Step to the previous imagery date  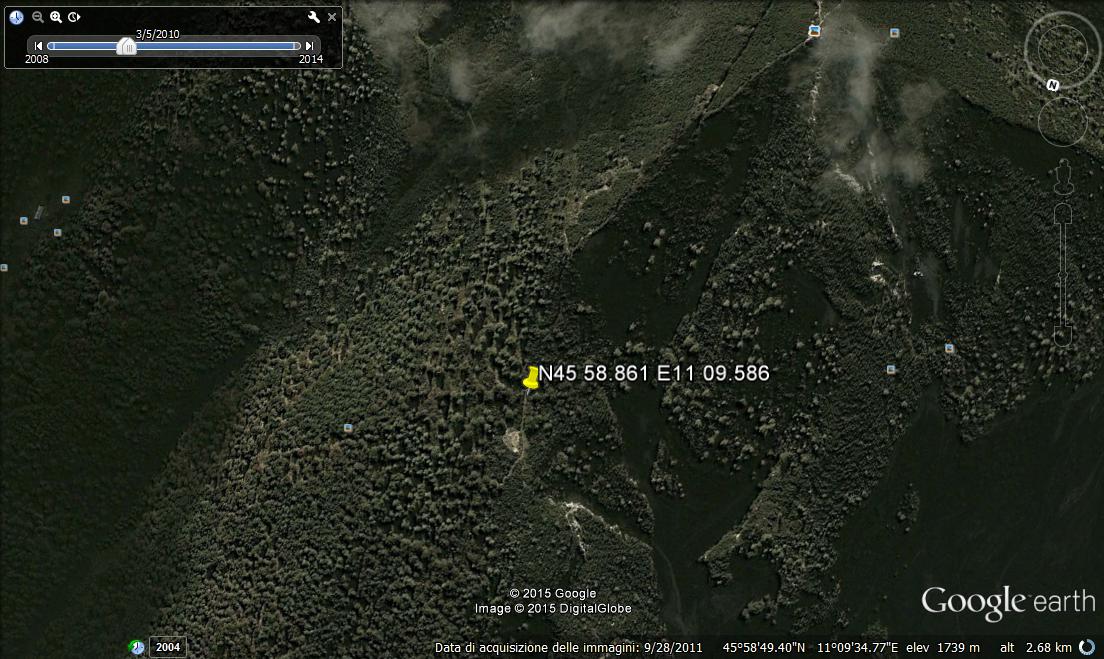(x=38, y=46)
